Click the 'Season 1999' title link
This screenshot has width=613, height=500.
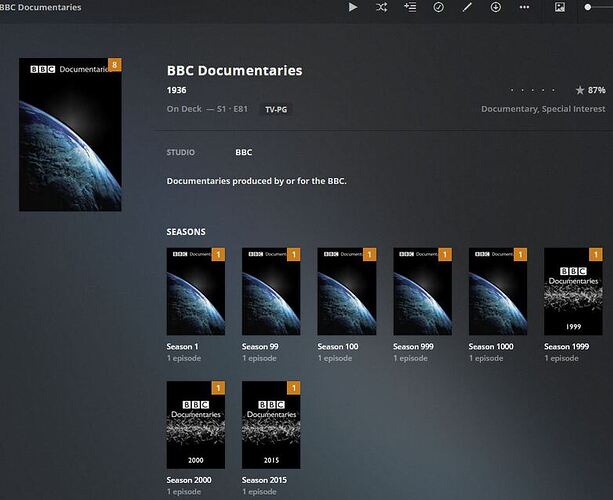point(566,347)
